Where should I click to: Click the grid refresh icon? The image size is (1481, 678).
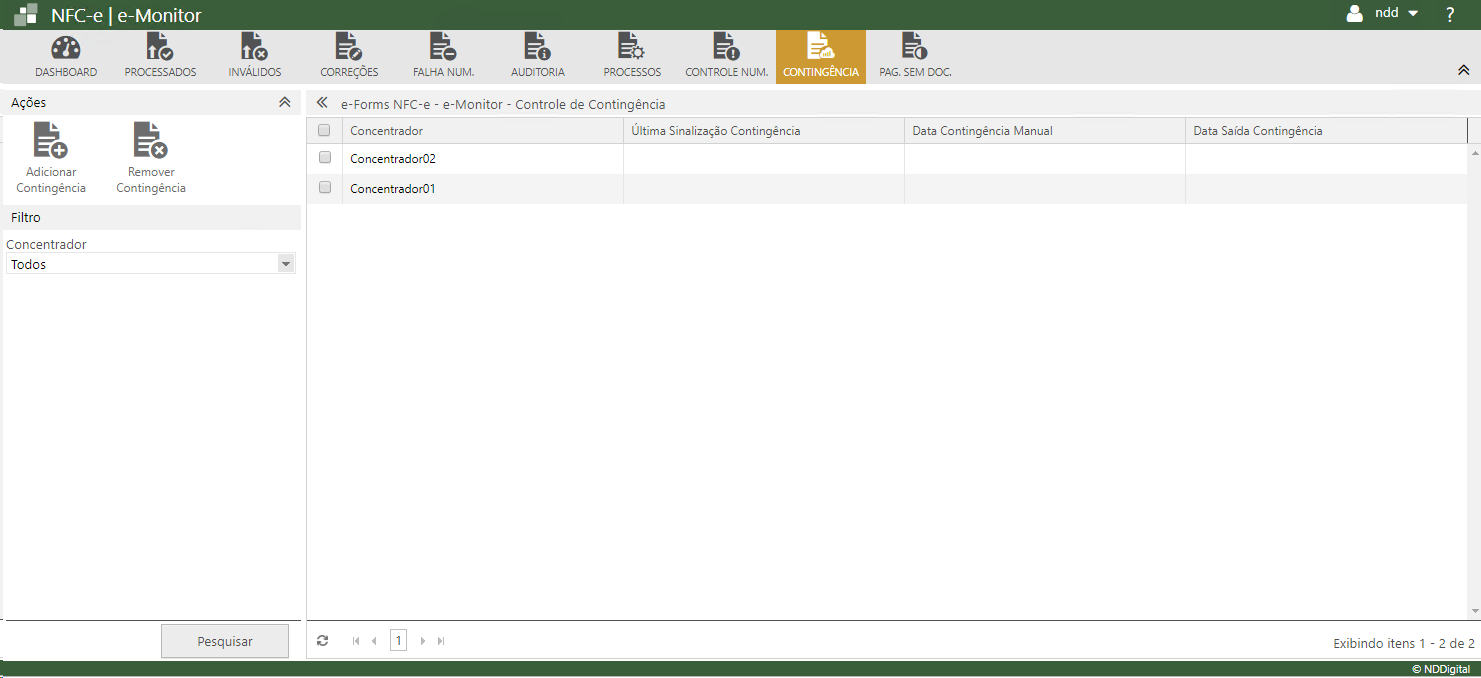[x=322, y=641]
